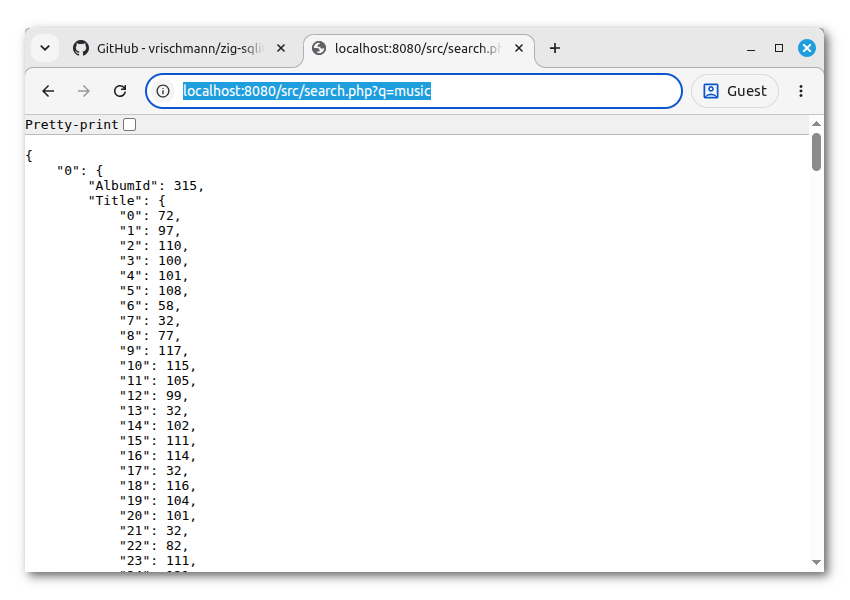Click the "20": 101 entry
850x600 pixels.
pyautogui.click(x=157, y=516)
